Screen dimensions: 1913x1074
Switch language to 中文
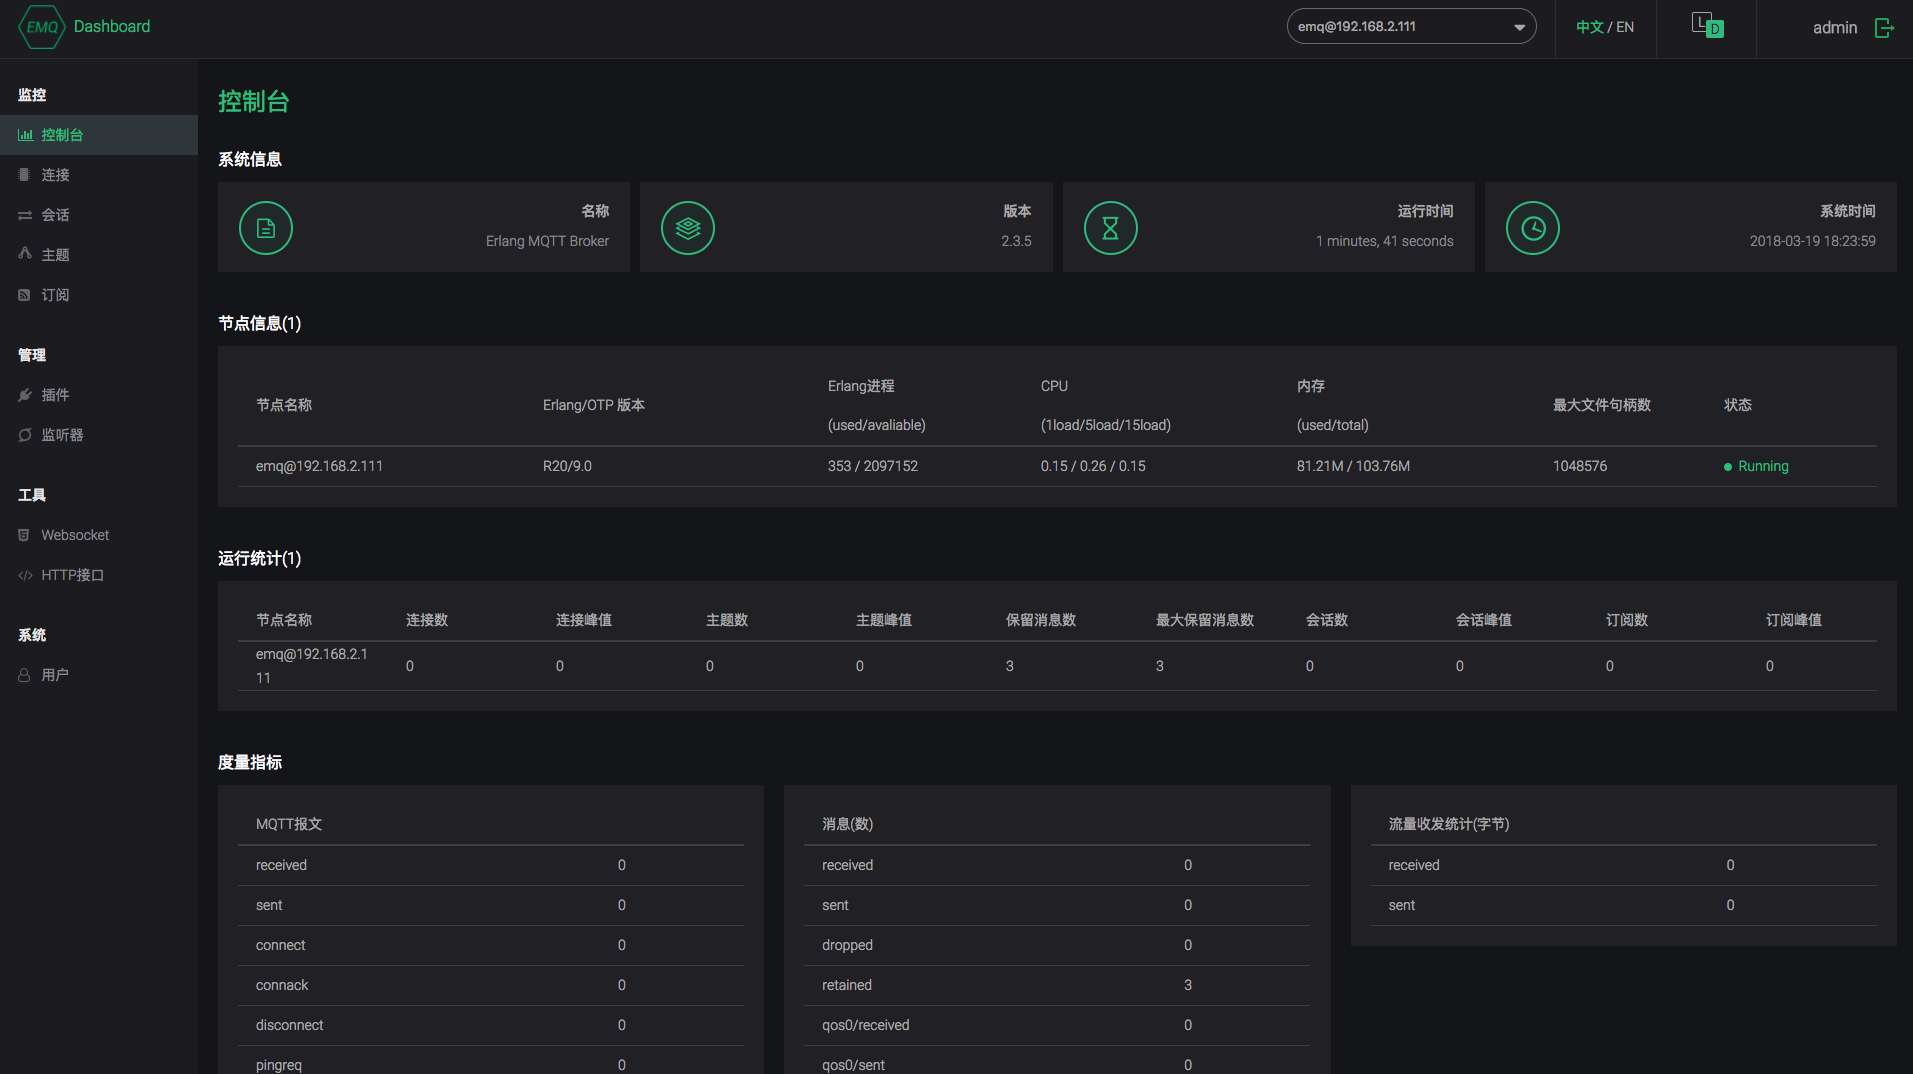click(1589, 27)
